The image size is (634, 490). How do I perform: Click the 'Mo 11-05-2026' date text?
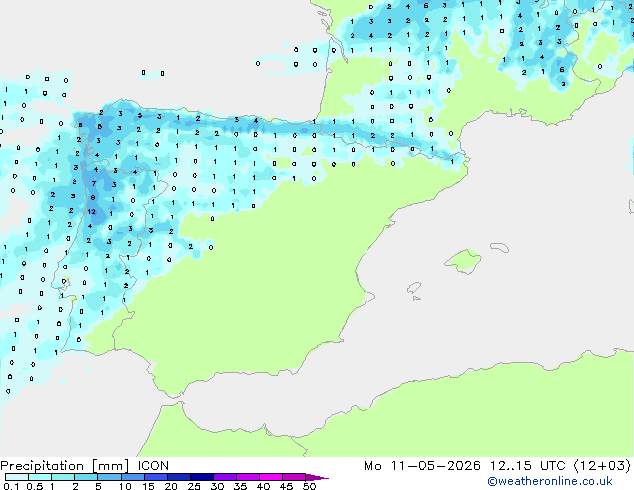coord(422,466)
